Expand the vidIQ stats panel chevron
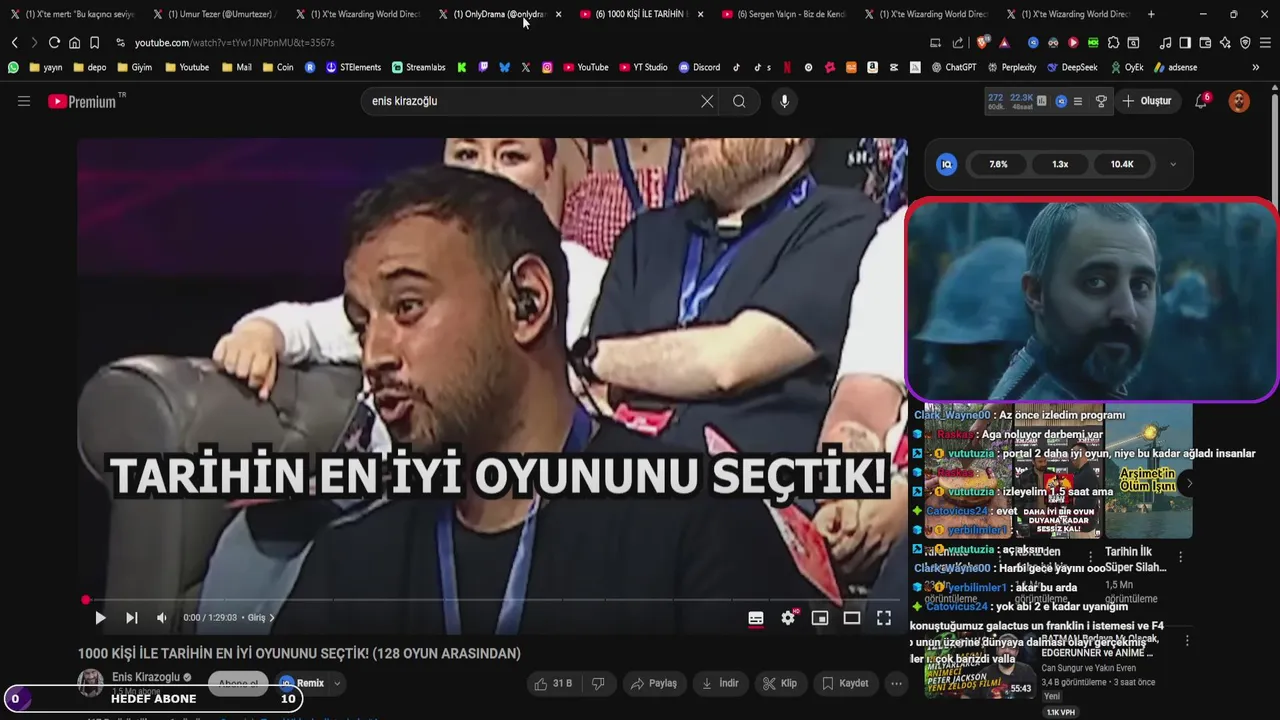The image size is (1280, 720). point(1173,164)
